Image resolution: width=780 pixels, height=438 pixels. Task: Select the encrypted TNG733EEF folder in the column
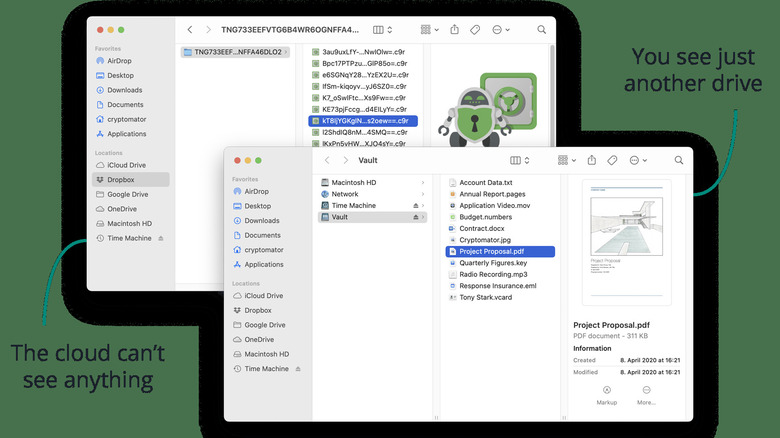(235, 52)
